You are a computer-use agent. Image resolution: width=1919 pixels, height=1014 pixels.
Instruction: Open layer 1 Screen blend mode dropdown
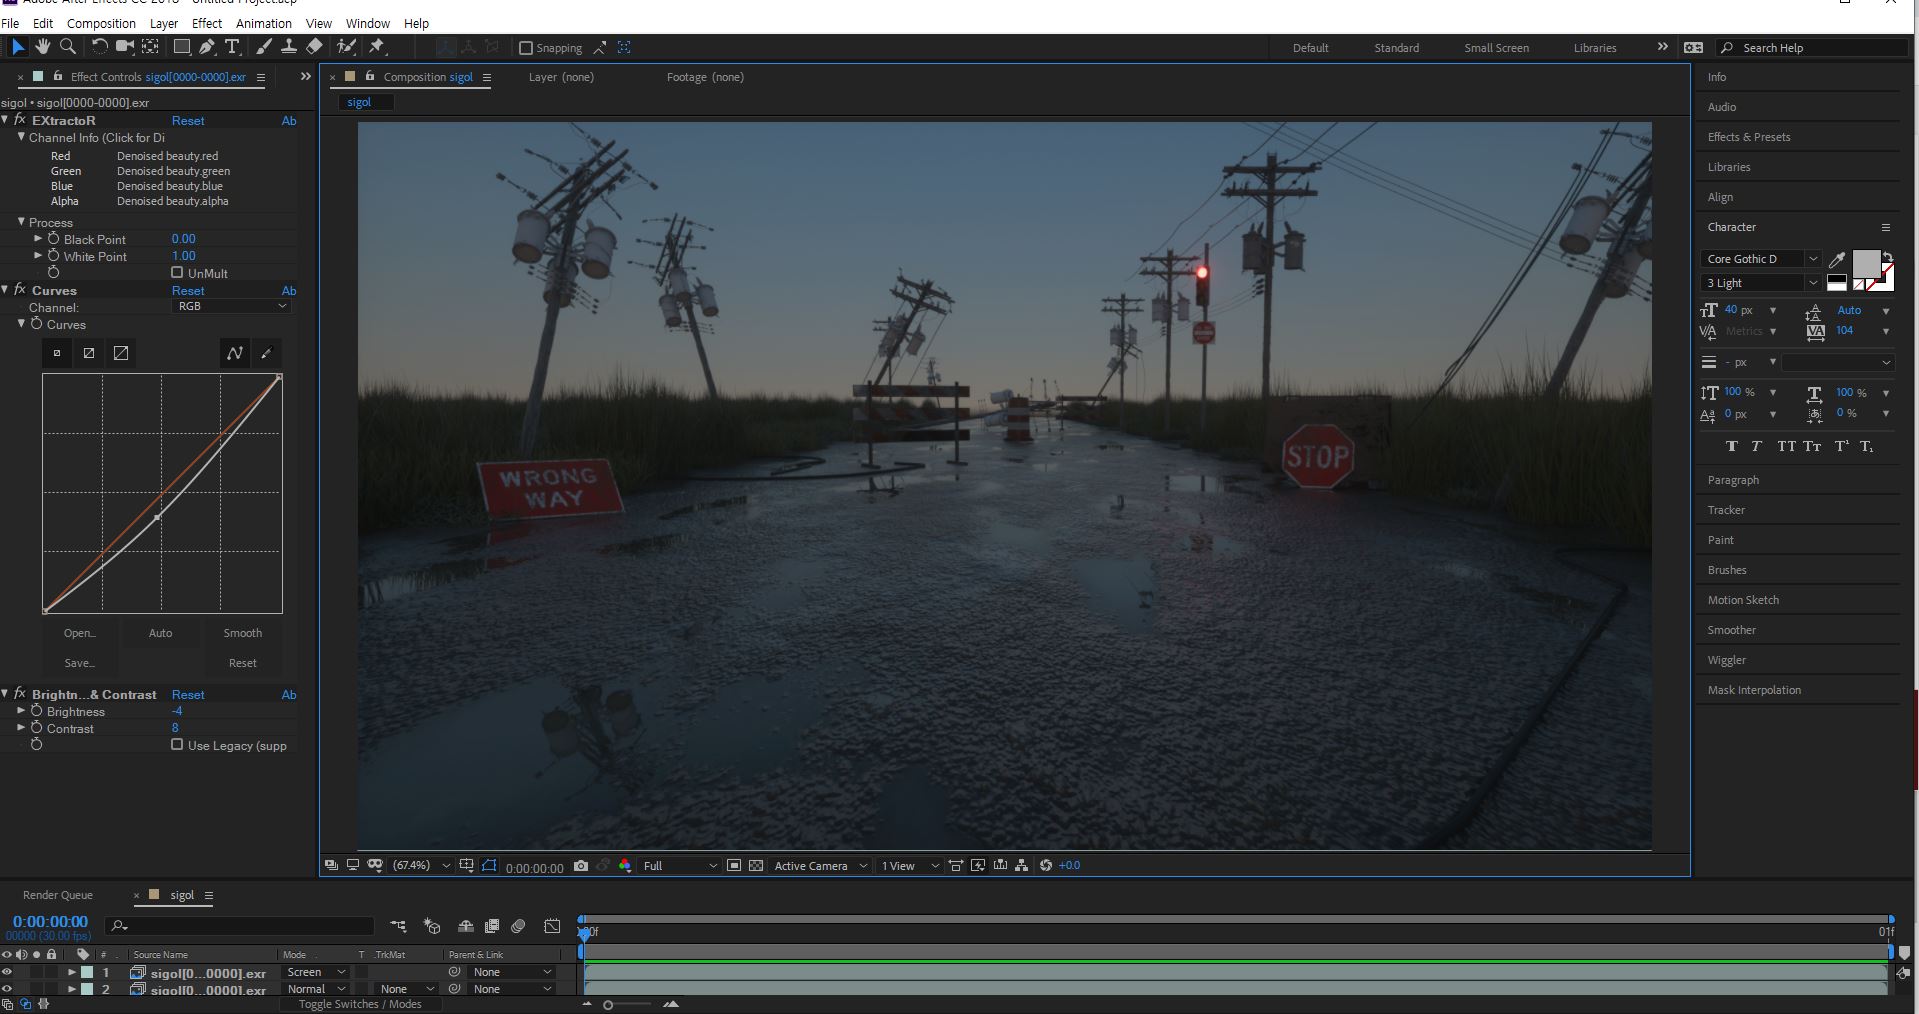[x=315, y=972]
